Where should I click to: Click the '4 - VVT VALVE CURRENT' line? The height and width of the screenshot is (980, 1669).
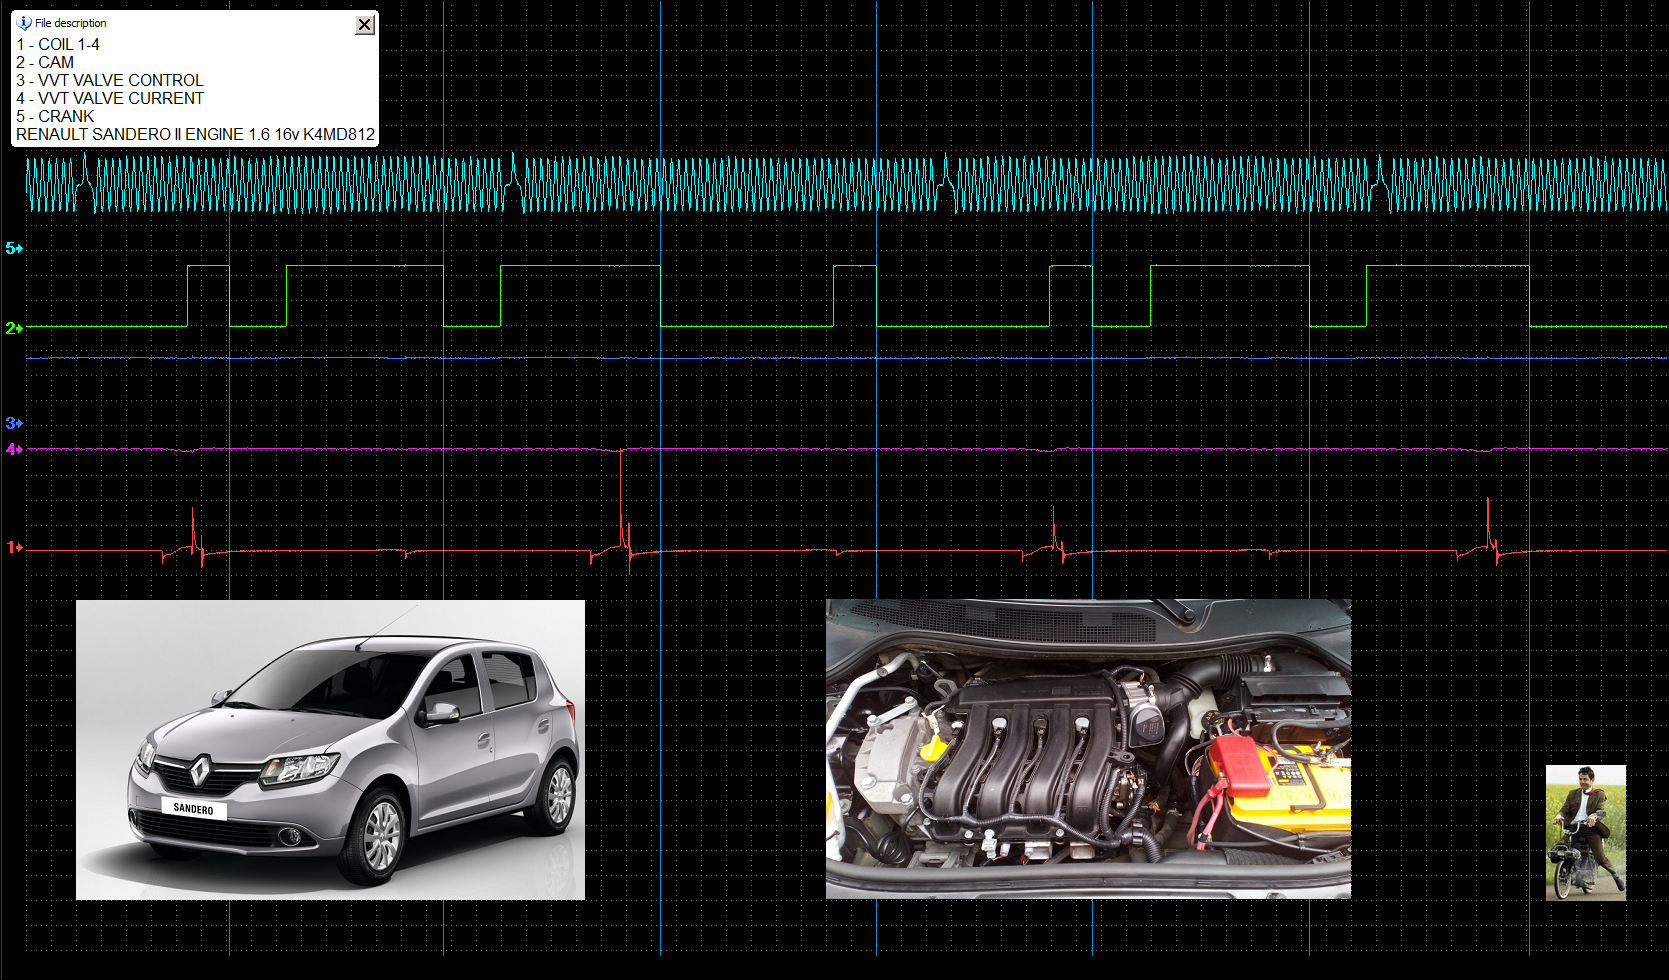110,98
